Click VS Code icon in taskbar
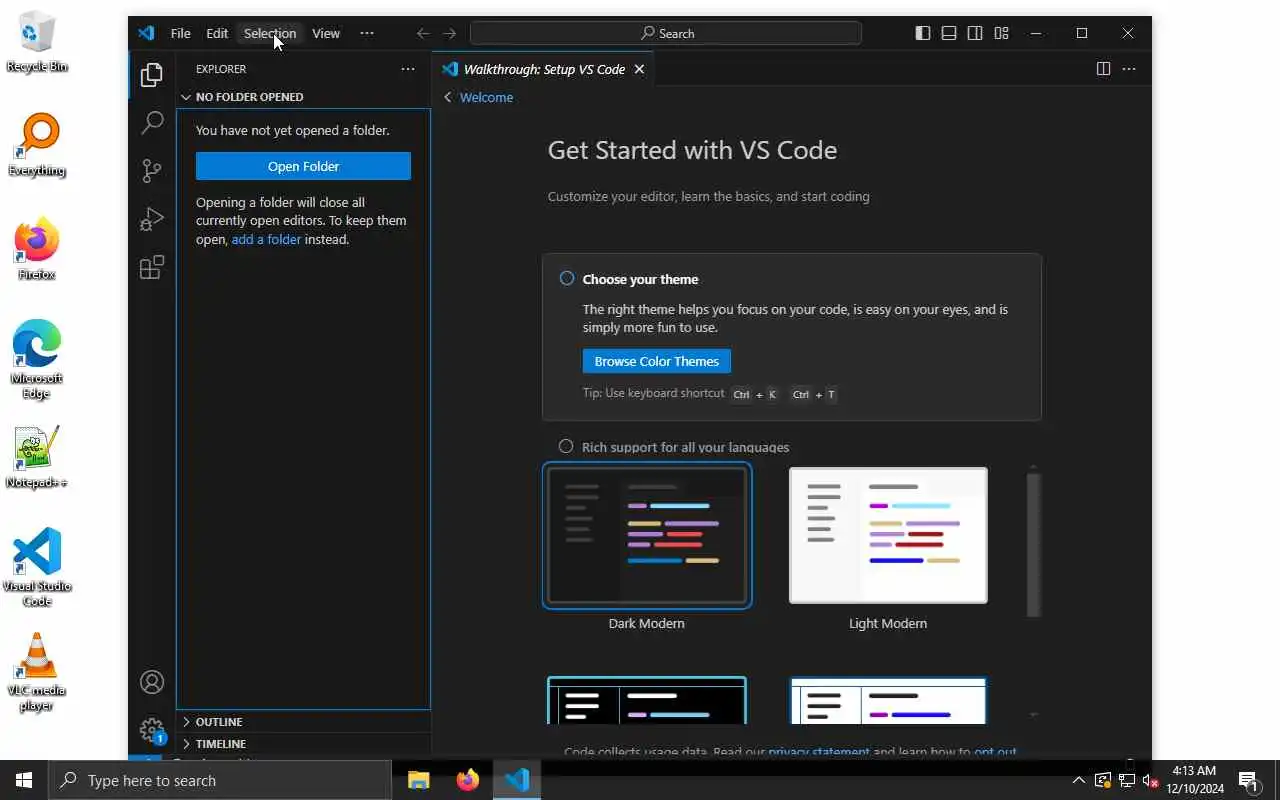The width and height of the screenshot is (1280, 800). click(517, 780)
